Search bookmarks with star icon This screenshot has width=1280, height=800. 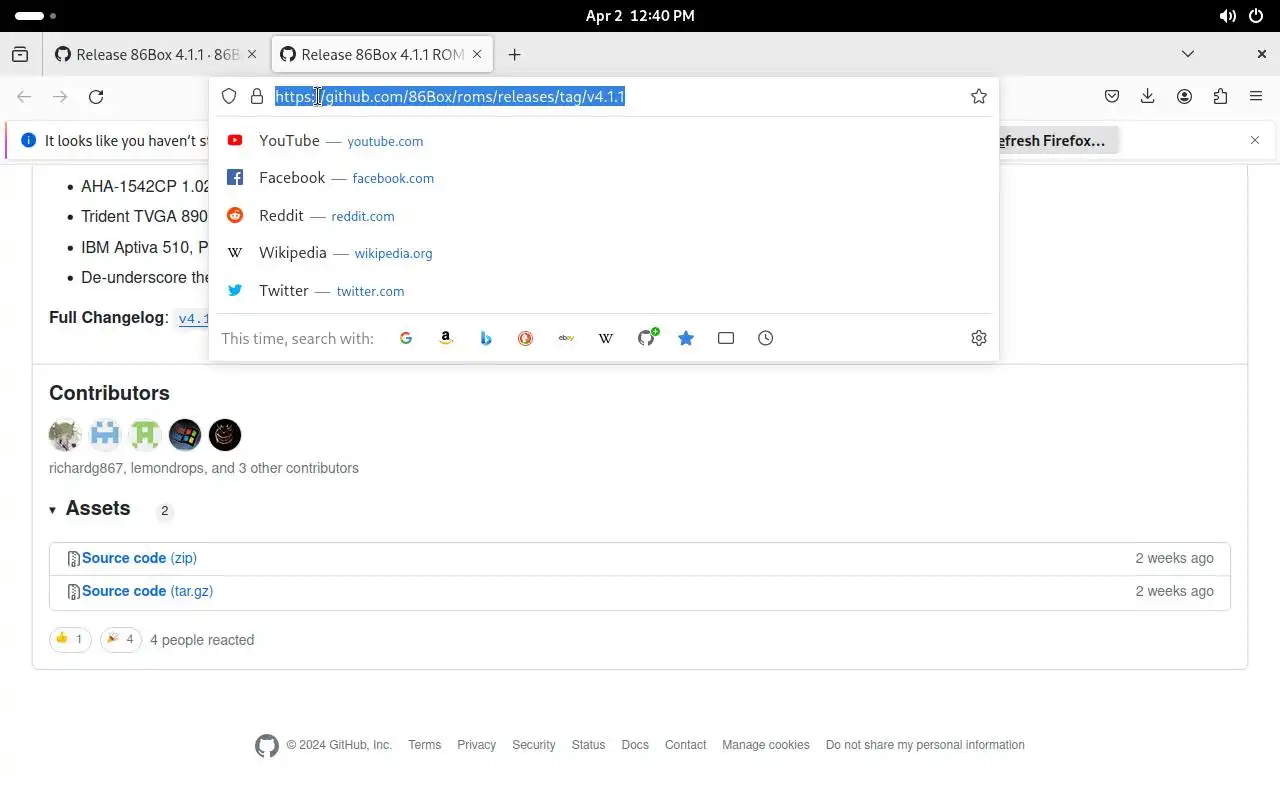click(x=686, y=338)
